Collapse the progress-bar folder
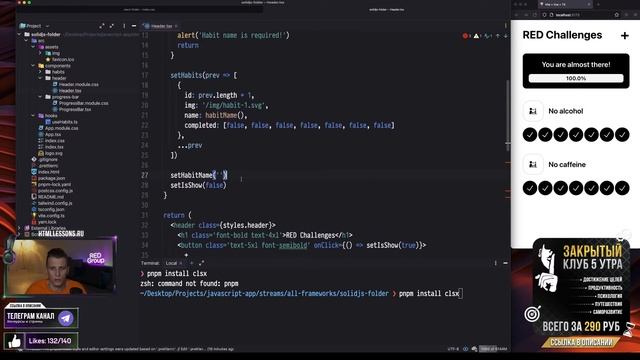640x360 pixels. point(40,97)
